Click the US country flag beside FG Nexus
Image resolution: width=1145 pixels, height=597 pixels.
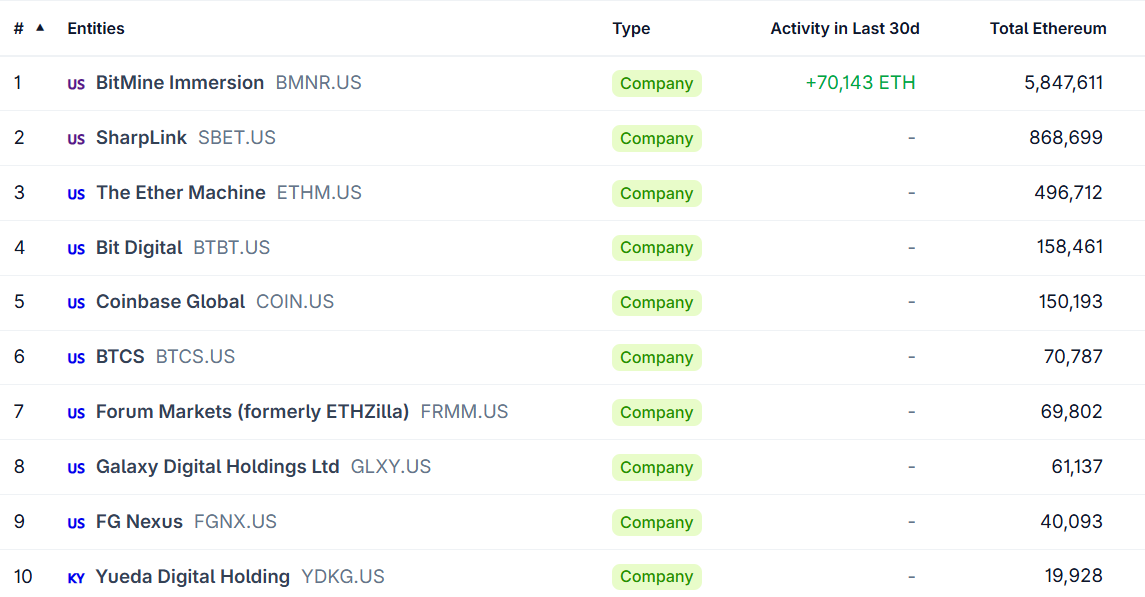pyautogui.click(x=76, y=523)
